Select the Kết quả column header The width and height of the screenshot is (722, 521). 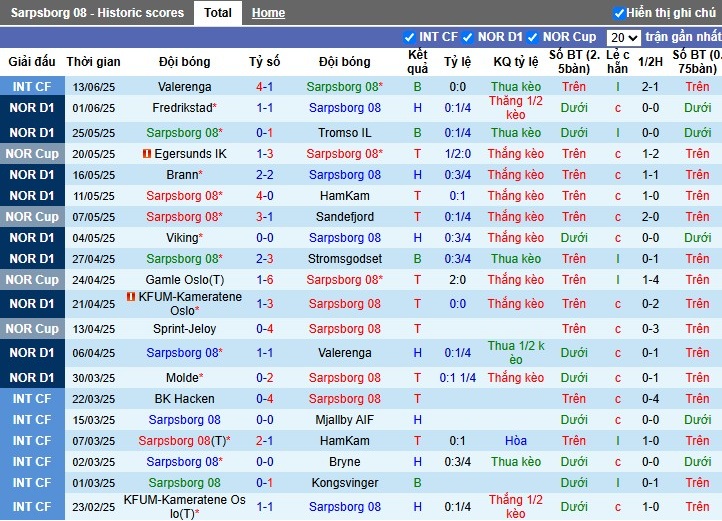tap(418, 62)
